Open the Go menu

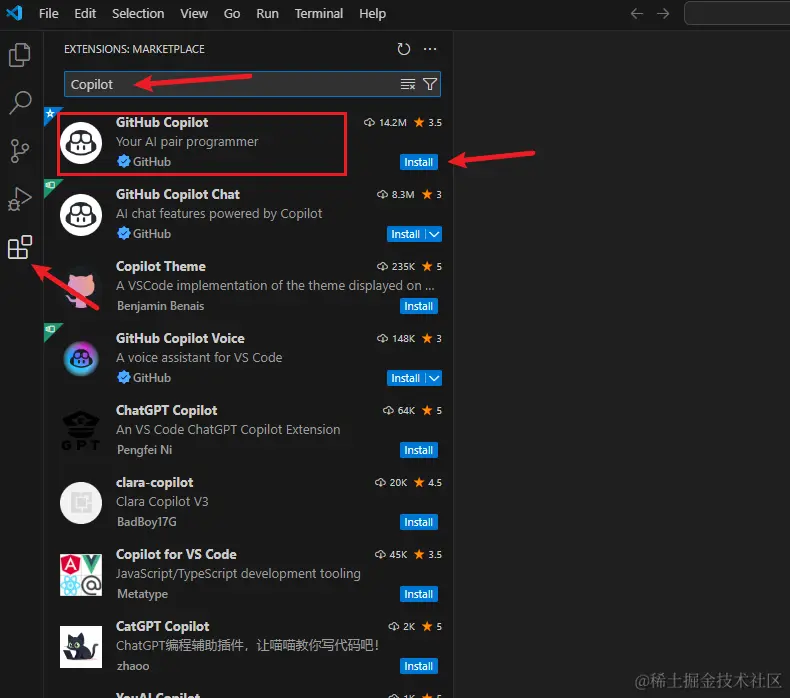[x=232, y=14]
